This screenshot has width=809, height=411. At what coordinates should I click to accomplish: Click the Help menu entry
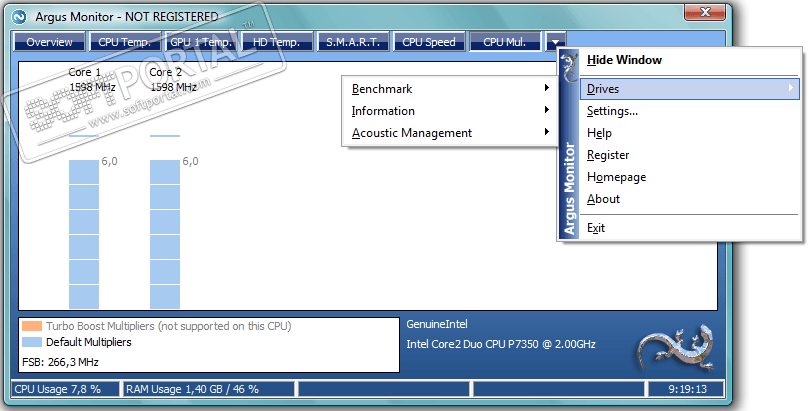coord(689,133)
